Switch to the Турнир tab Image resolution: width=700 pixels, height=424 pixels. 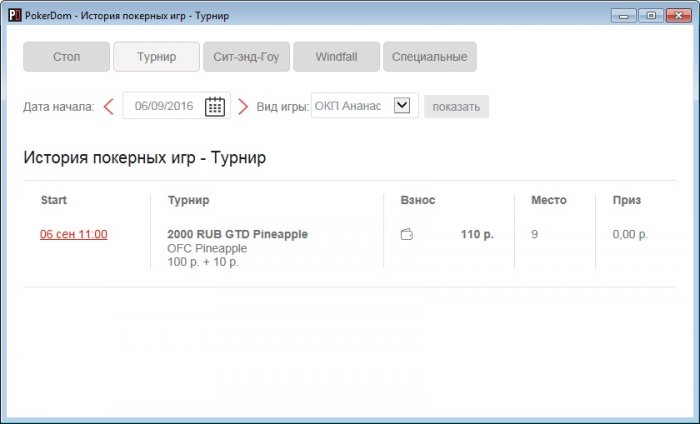[156, 57]
